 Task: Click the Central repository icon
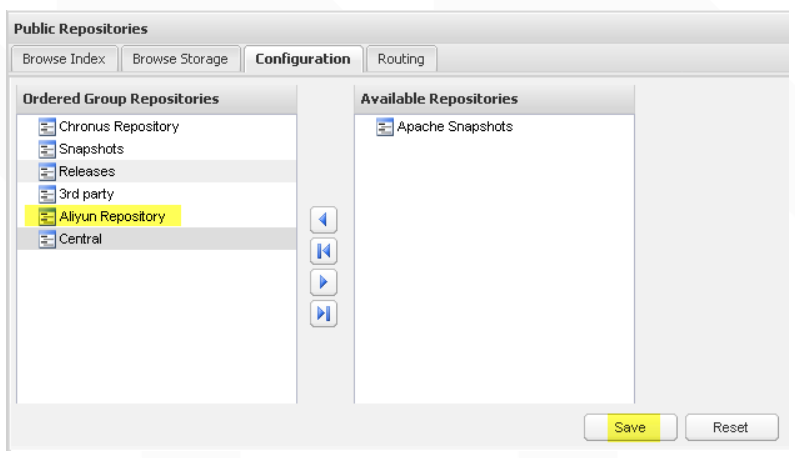click(x=47, y=239)
